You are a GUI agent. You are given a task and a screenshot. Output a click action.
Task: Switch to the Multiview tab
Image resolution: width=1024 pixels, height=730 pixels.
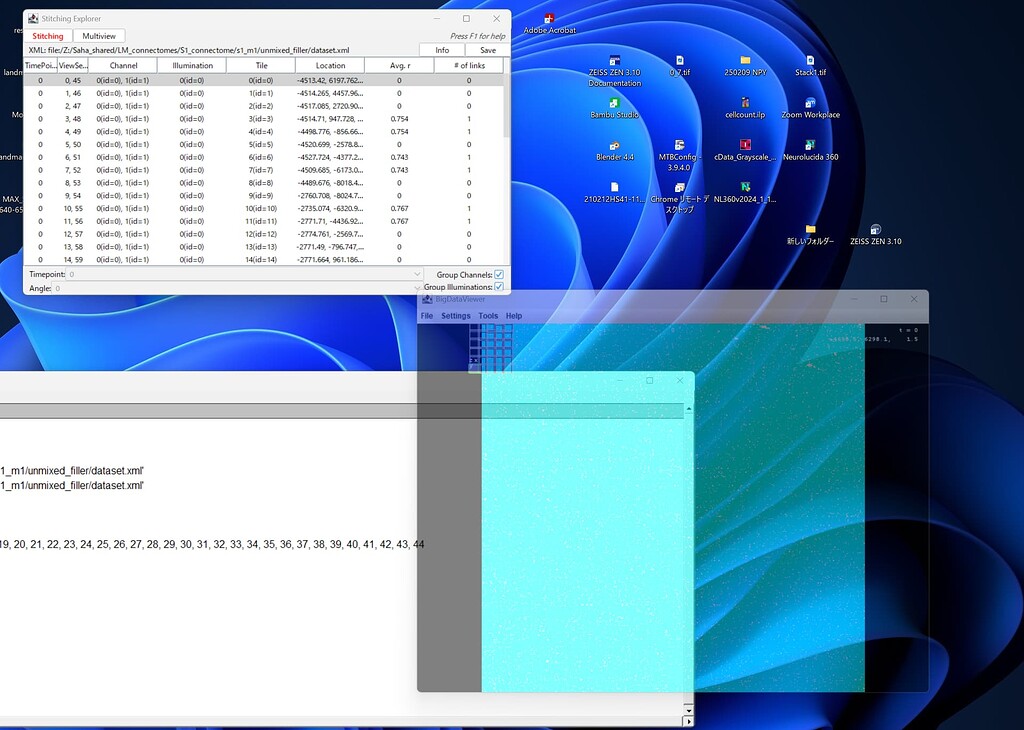coord(99,35)
